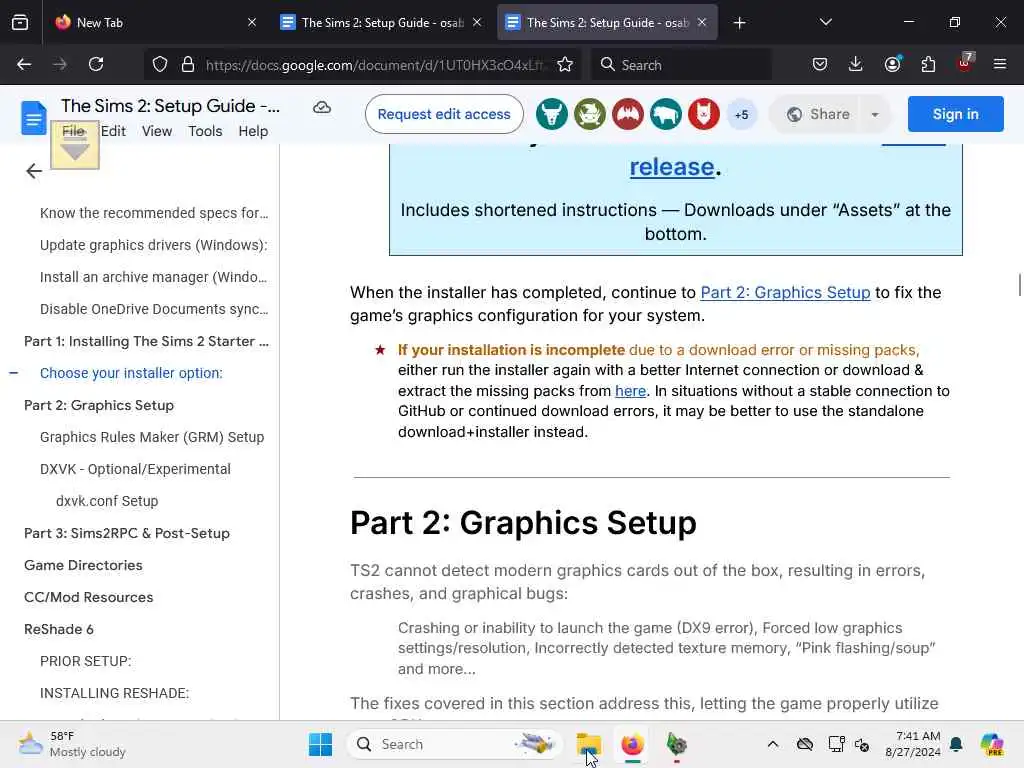The width and height of the screenshot is (1024, 768).
Task: Open the Part 2: Graphics Setup link
Action: coord(785,293)
